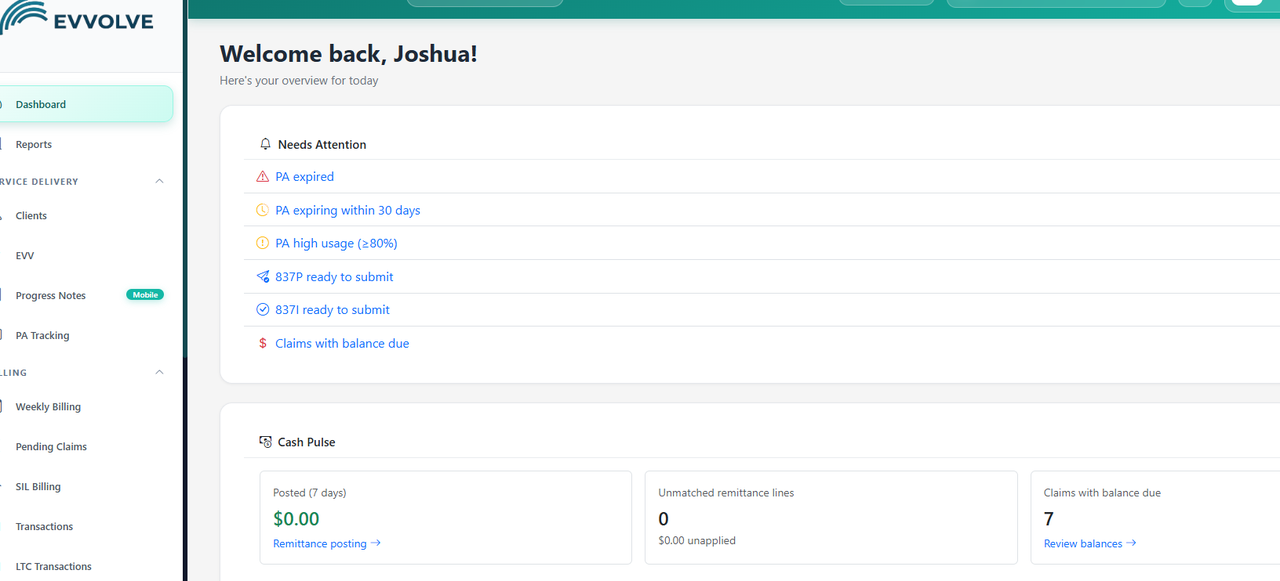Screen dimensions: 1280x581
Task: Click the Weekly Billing sidebar icon
Action: point(3,407)
